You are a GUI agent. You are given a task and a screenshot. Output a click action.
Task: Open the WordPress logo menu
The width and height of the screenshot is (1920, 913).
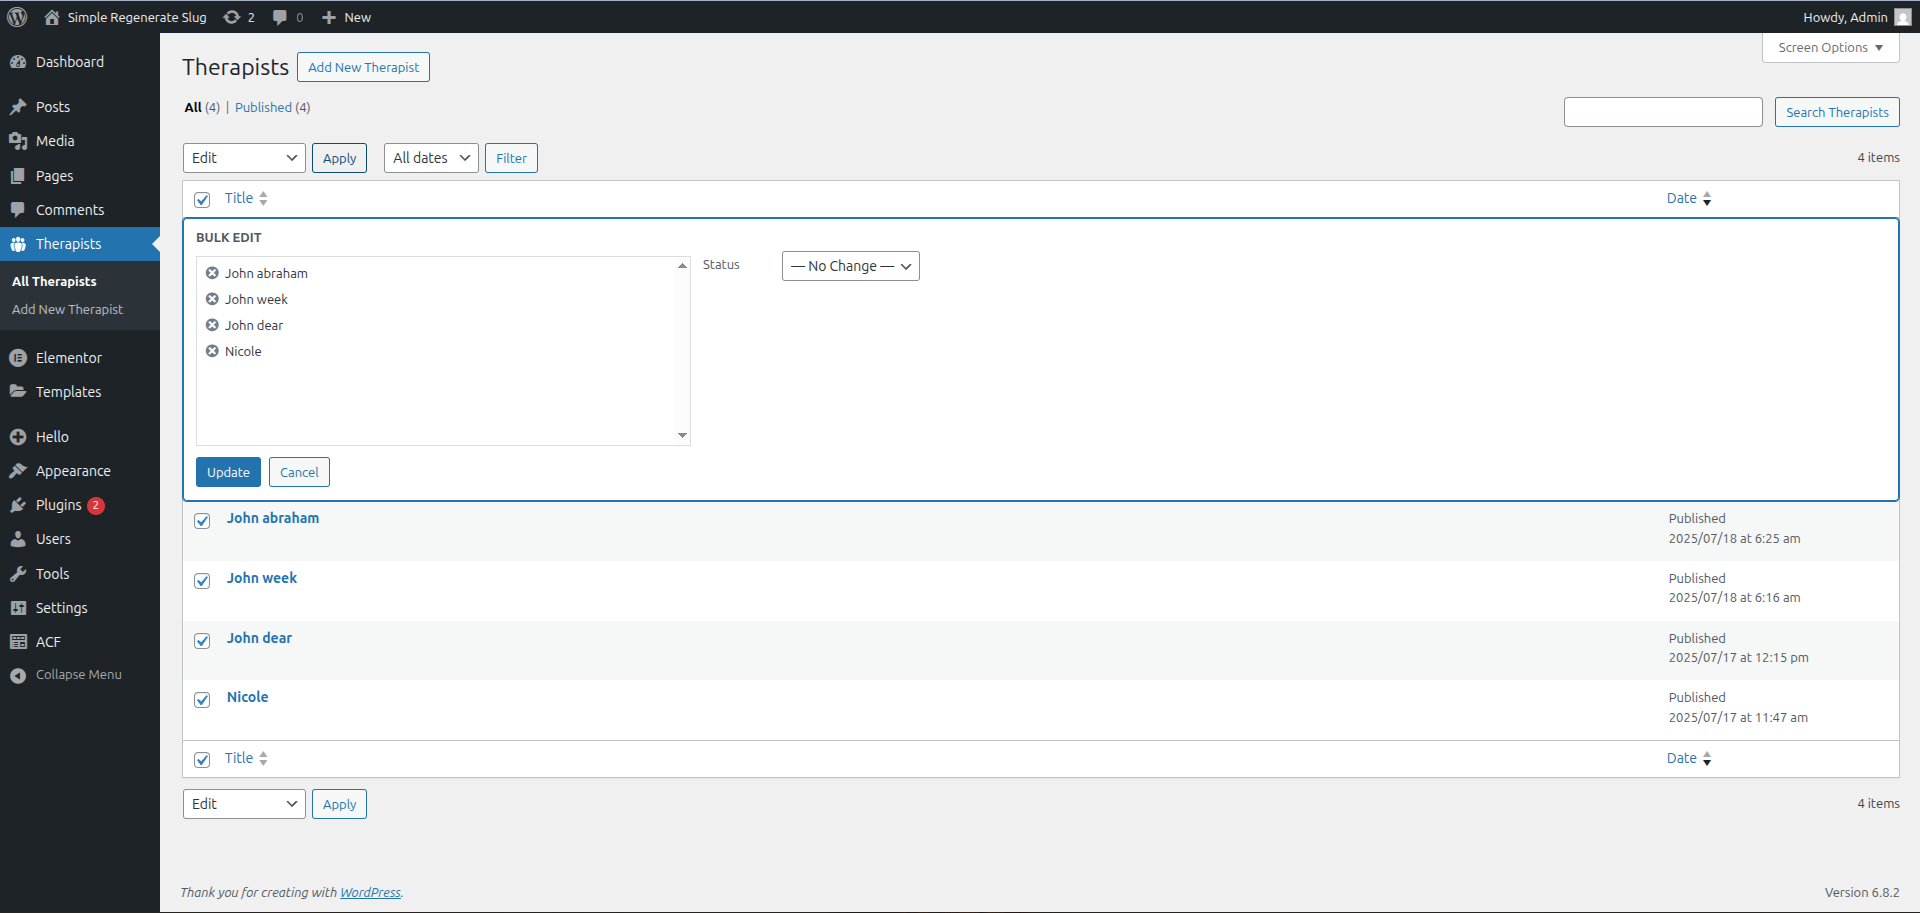tap(17, 17)
